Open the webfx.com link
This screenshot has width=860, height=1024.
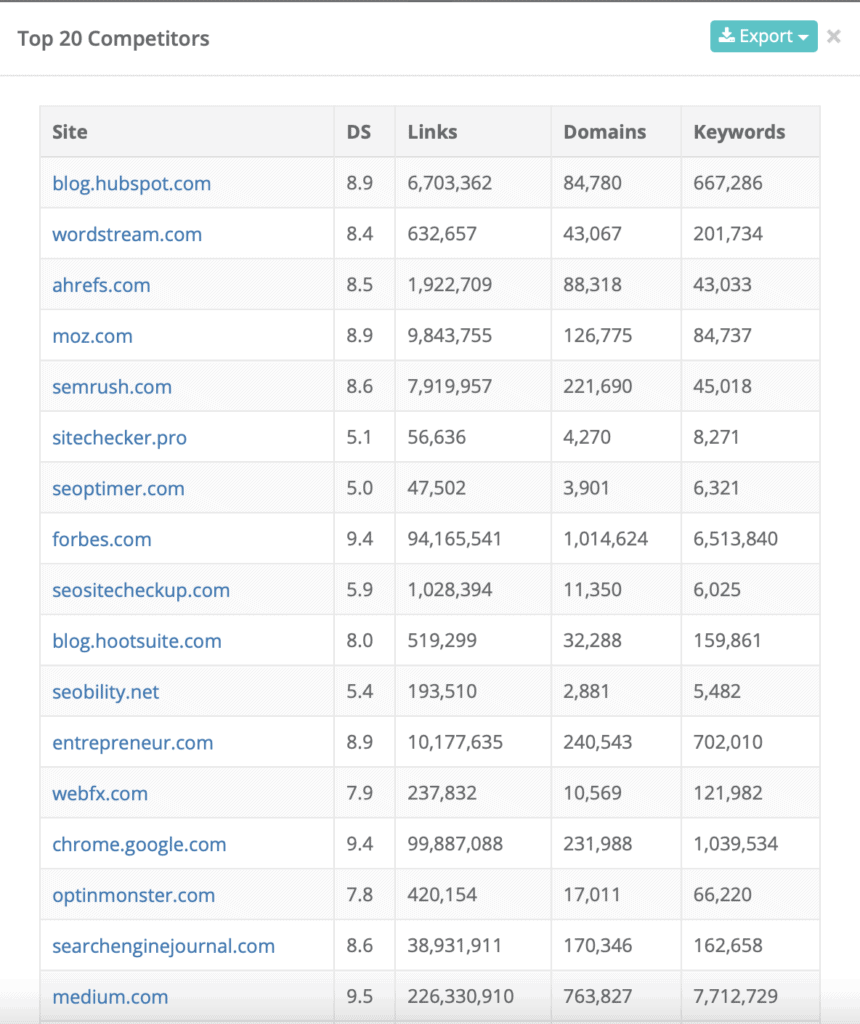(100, 794)
